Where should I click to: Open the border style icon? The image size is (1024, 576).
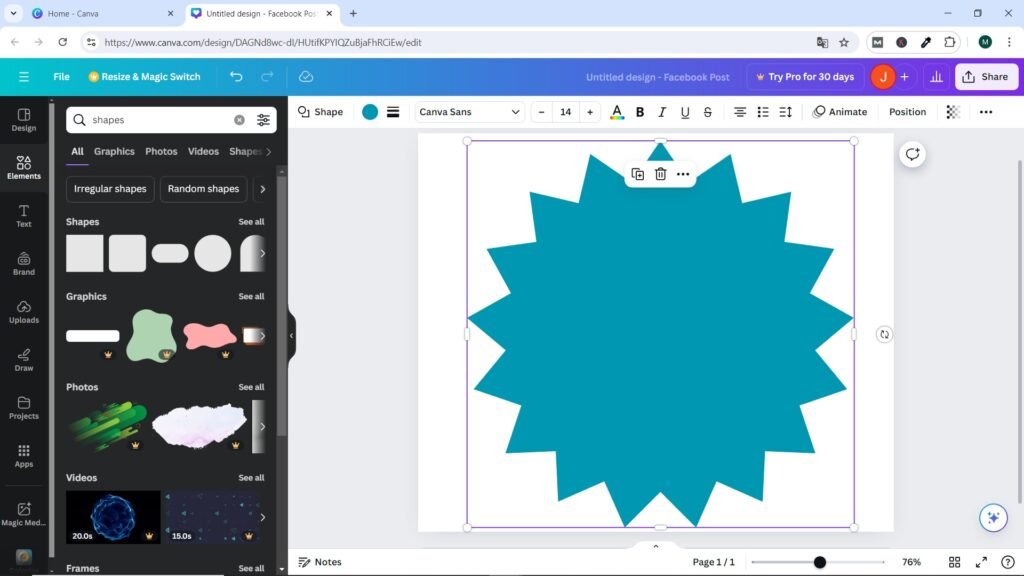(x=394, y=112)
